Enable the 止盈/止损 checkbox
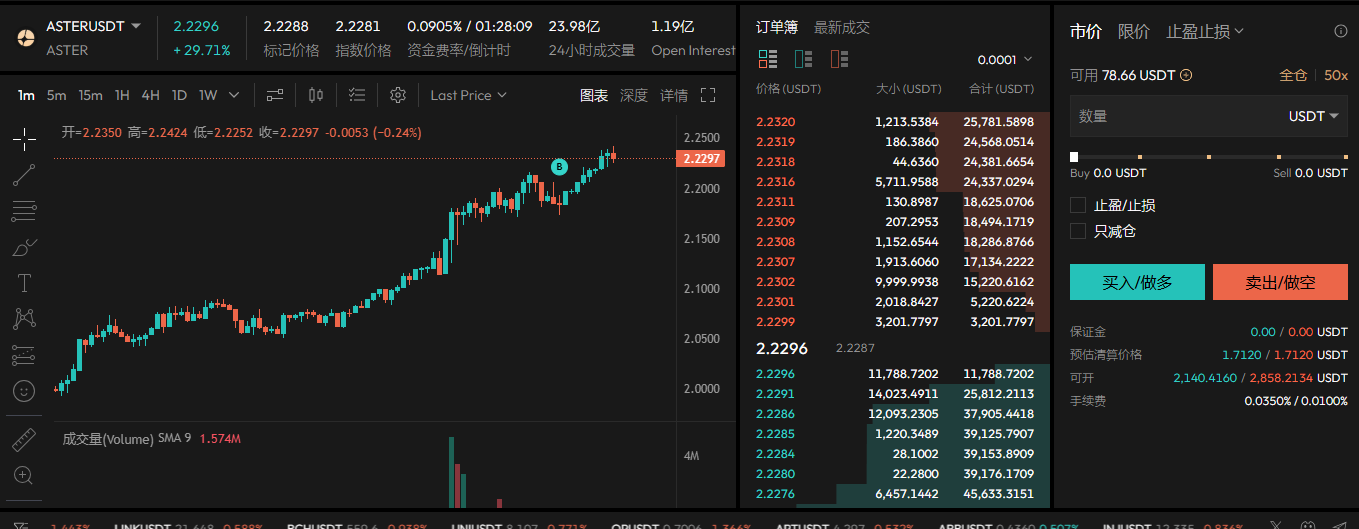This screenshot has width=1359, height=529. point(1078,205)
